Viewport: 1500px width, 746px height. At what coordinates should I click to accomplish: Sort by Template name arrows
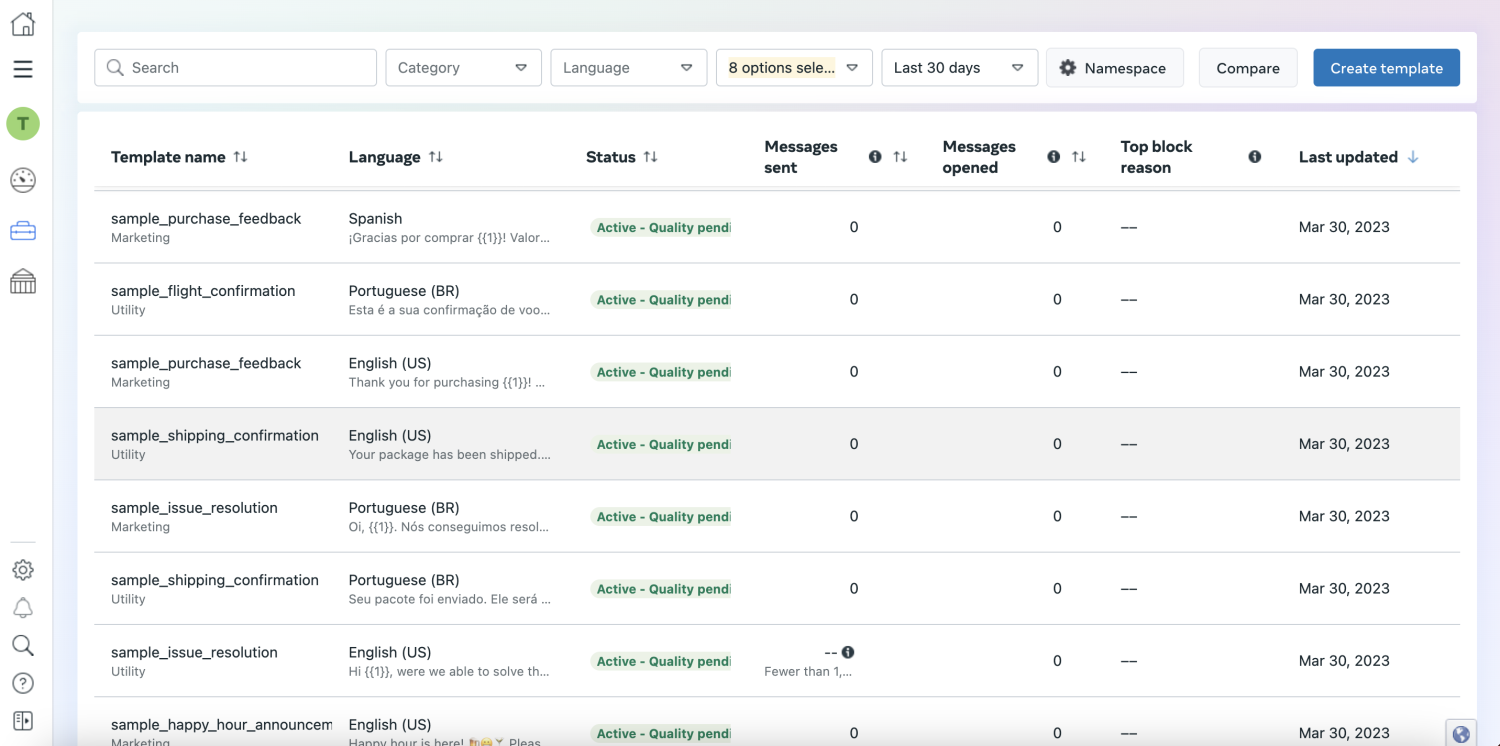click(240, 157)
